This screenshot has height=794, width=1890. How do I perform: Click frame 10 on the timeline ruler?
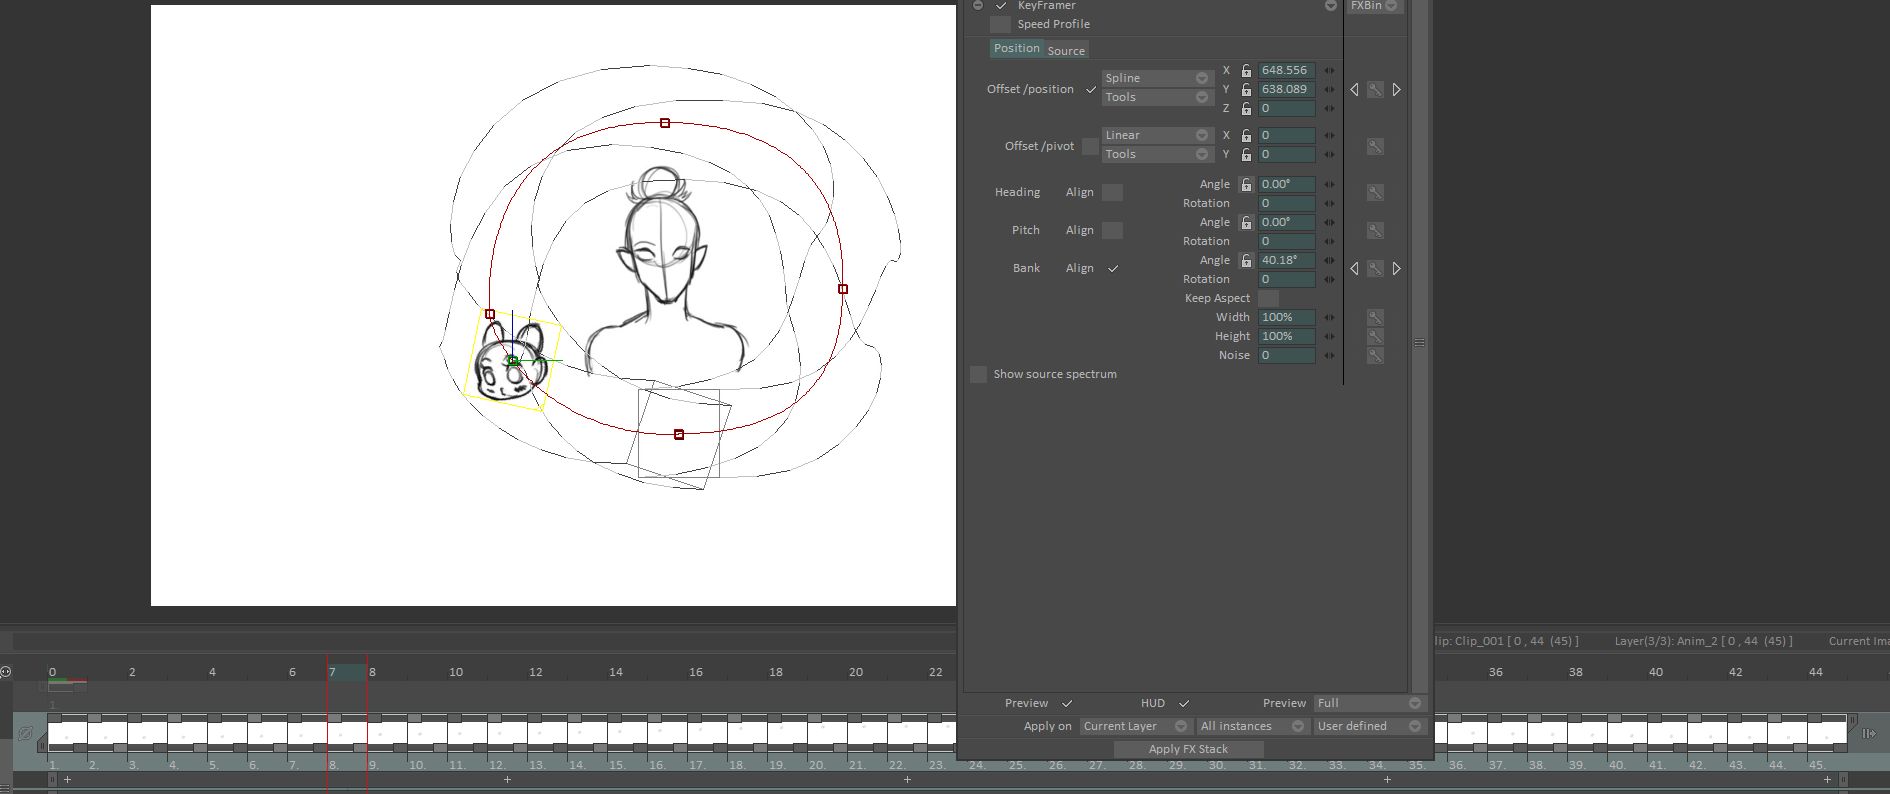(x=455, y=672)
